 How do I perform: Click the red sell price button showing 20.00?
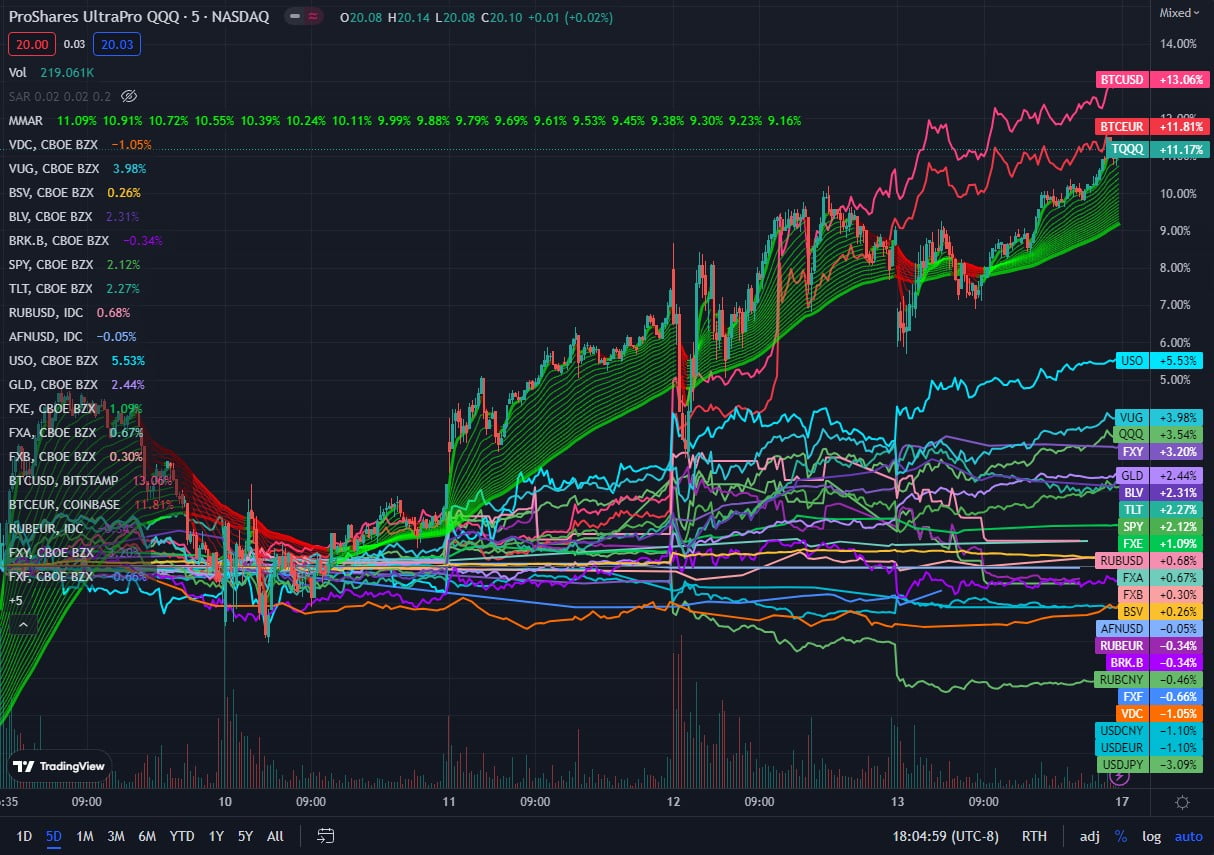click(x=31, y=44)
